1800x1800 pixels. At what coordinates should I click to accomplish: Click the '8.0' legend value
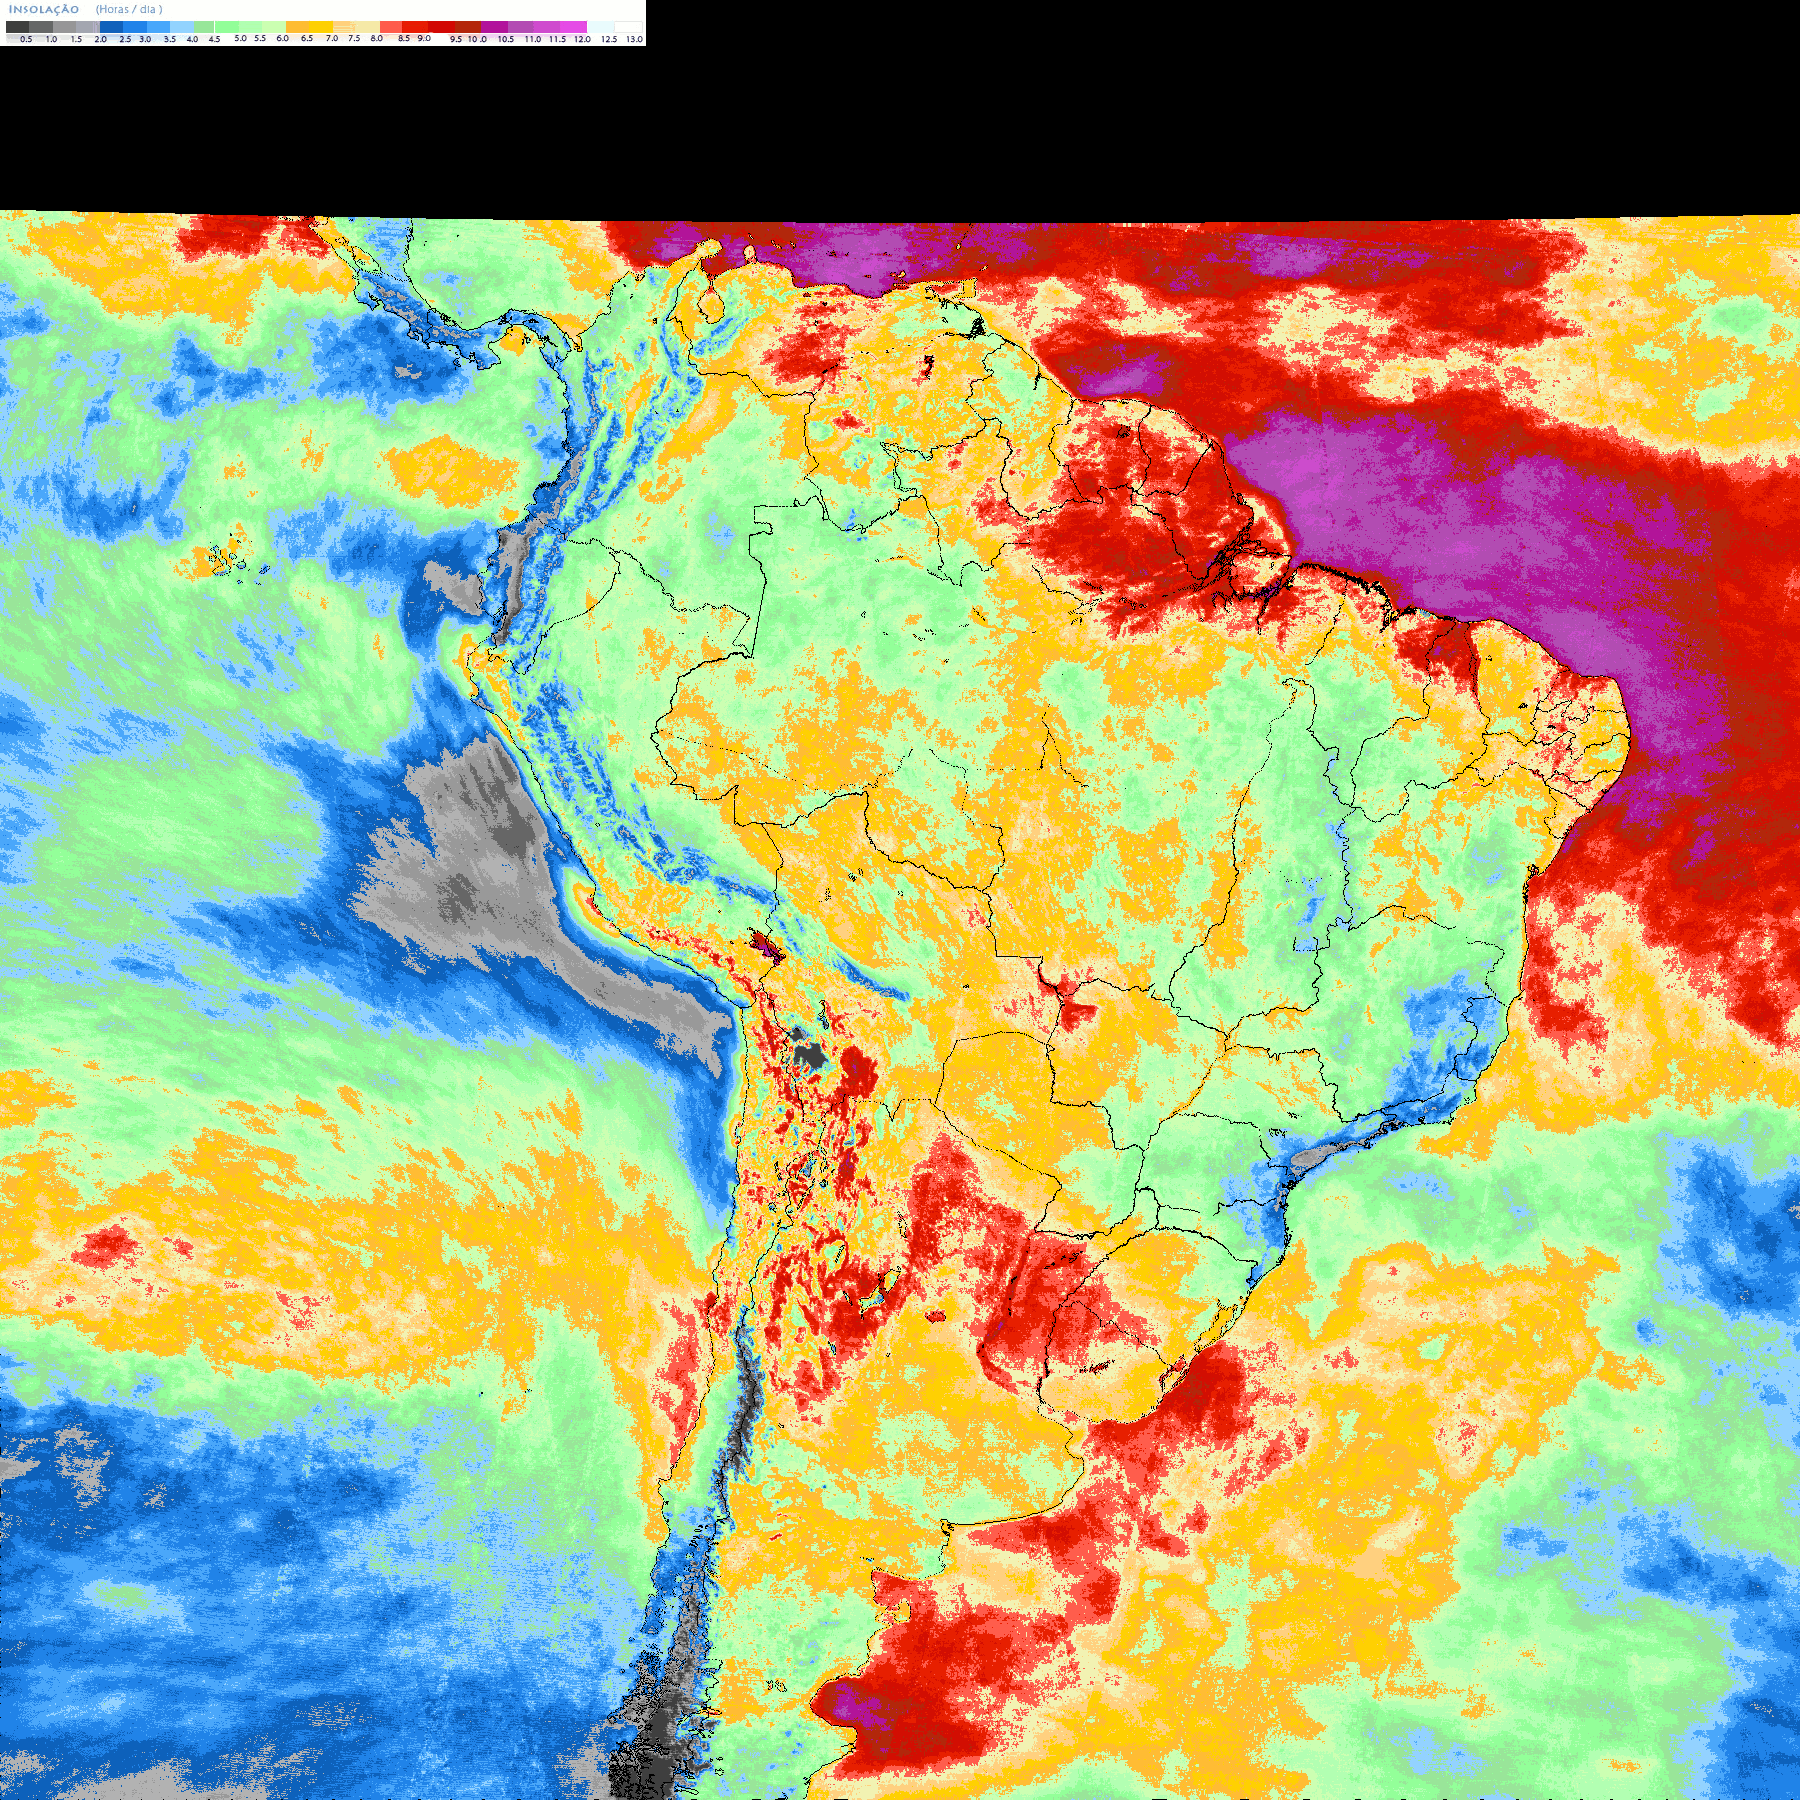click(377, 38)
